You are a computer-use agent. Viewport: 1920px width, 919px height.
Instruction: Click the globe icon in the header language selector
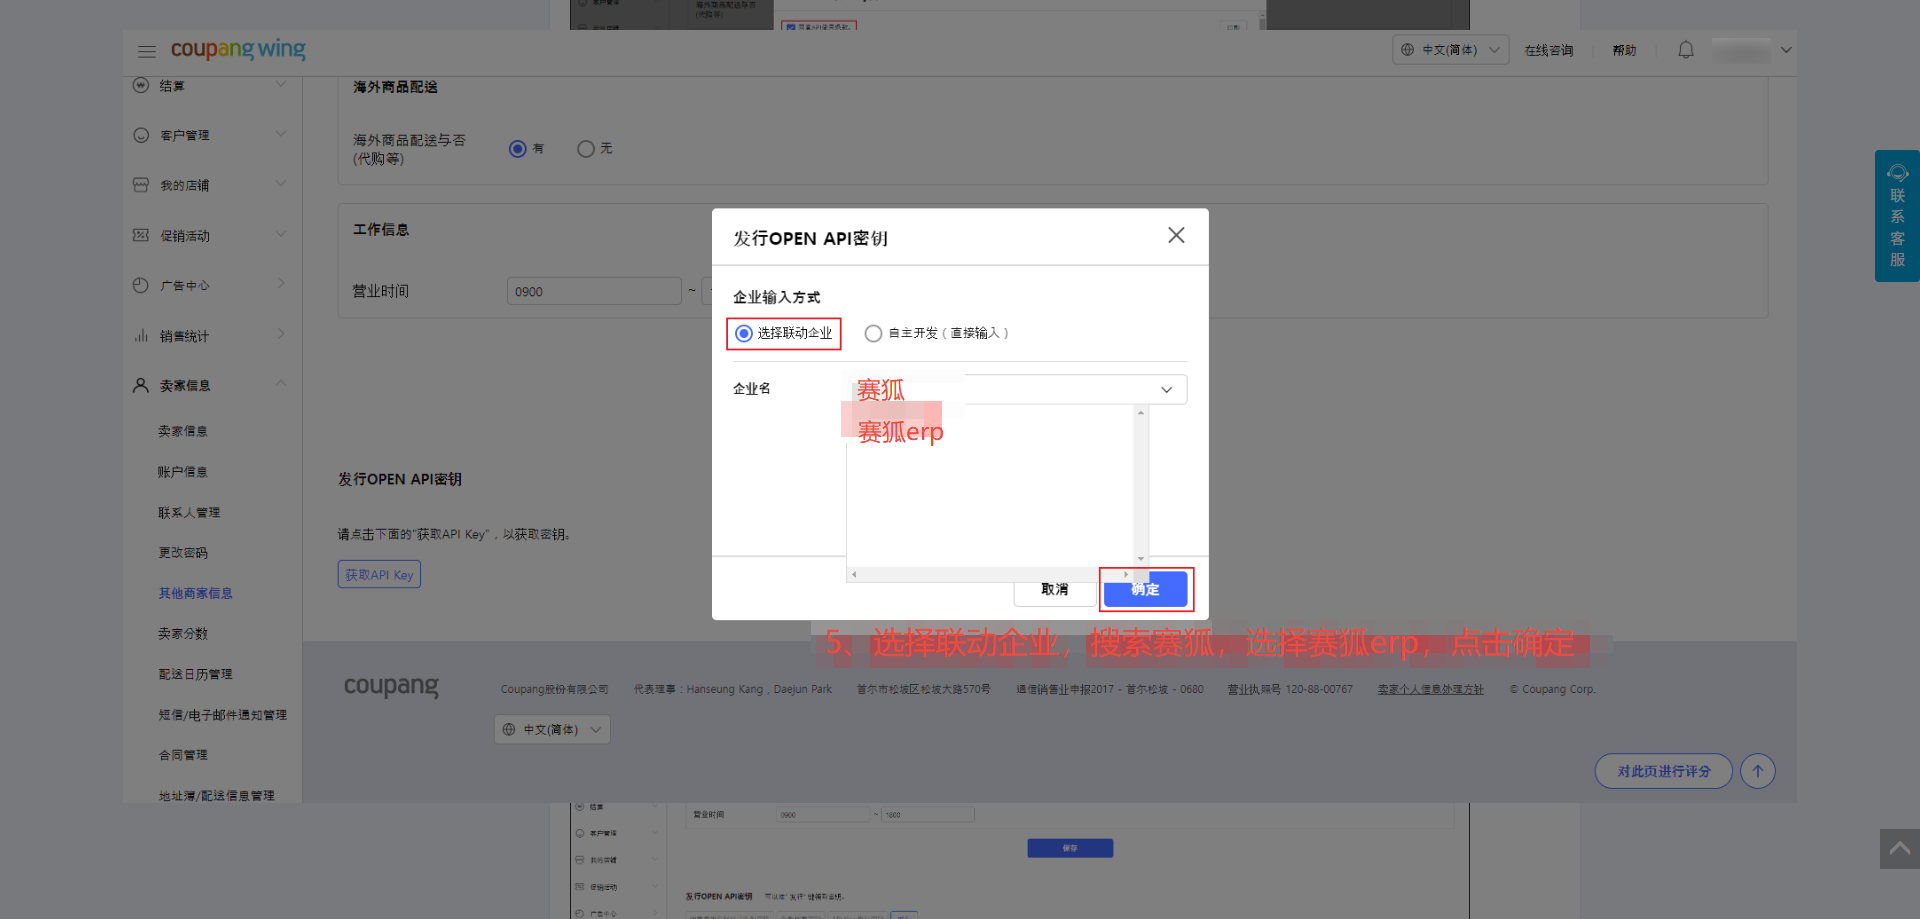pyautogui.click(x=1407, y=50)
